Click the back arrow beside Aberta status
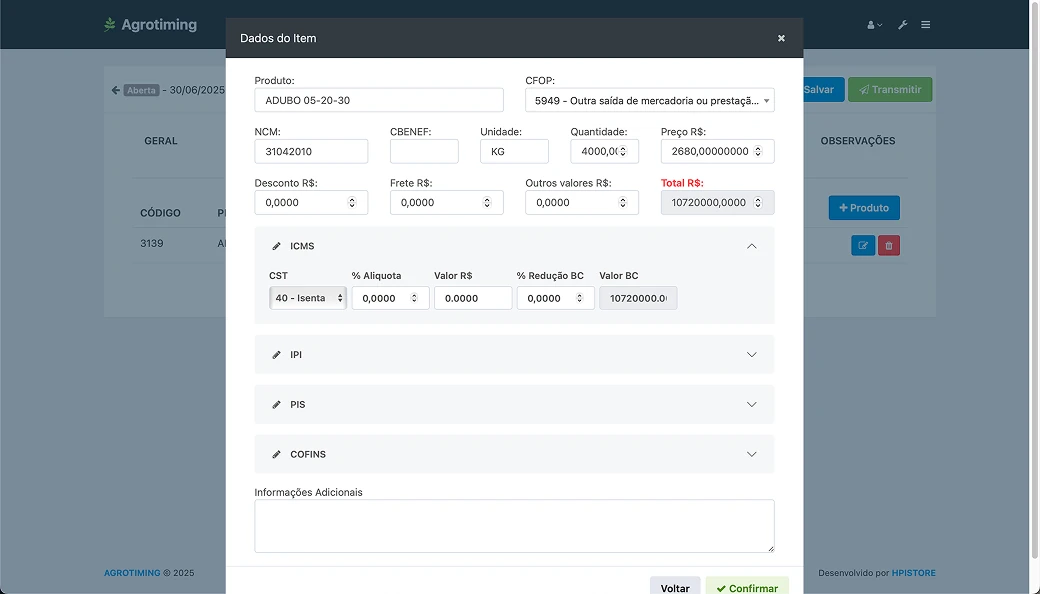The height and width of the screenshot is (594, 1040). (x=115, y=90)
